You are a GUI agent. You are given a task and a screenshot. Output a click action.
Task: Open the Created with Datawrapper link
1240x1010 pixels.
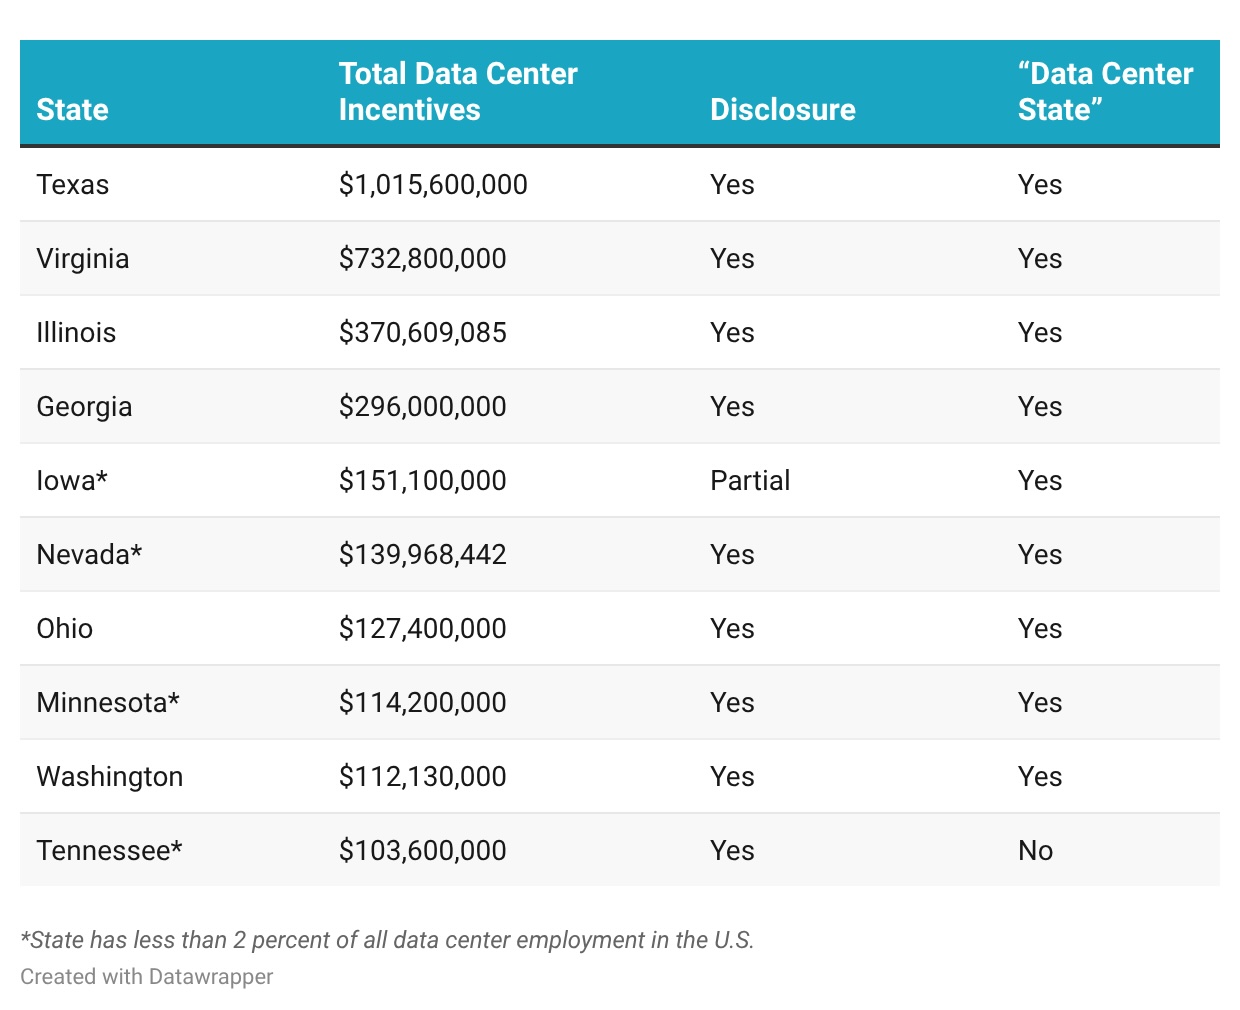click(147, 976)
